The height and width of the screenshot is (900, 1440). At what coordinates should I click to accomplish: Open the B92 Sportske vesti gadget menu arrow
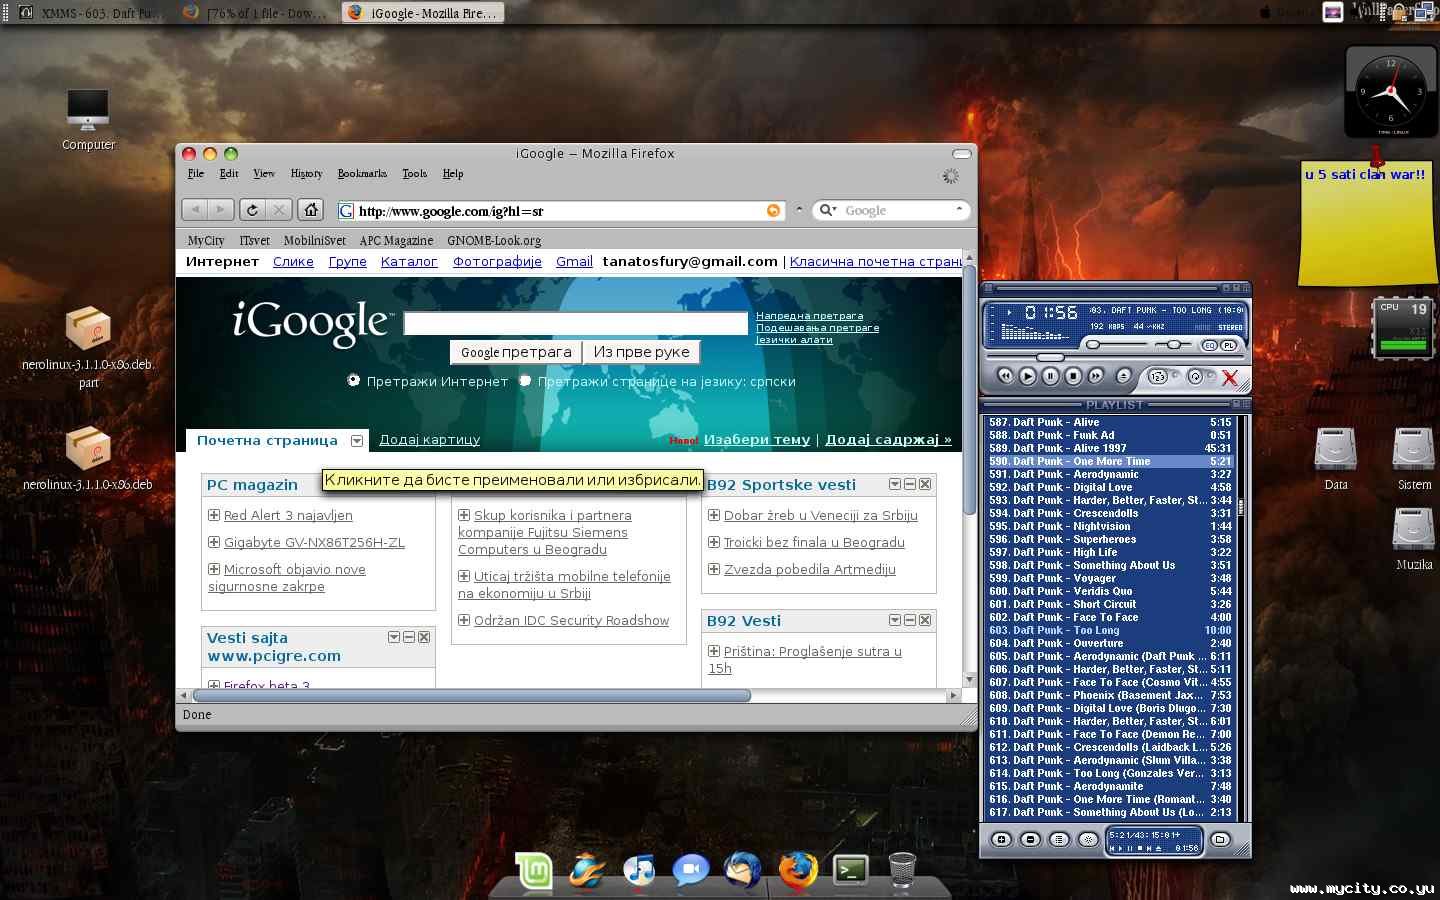[x=895, y=484]
